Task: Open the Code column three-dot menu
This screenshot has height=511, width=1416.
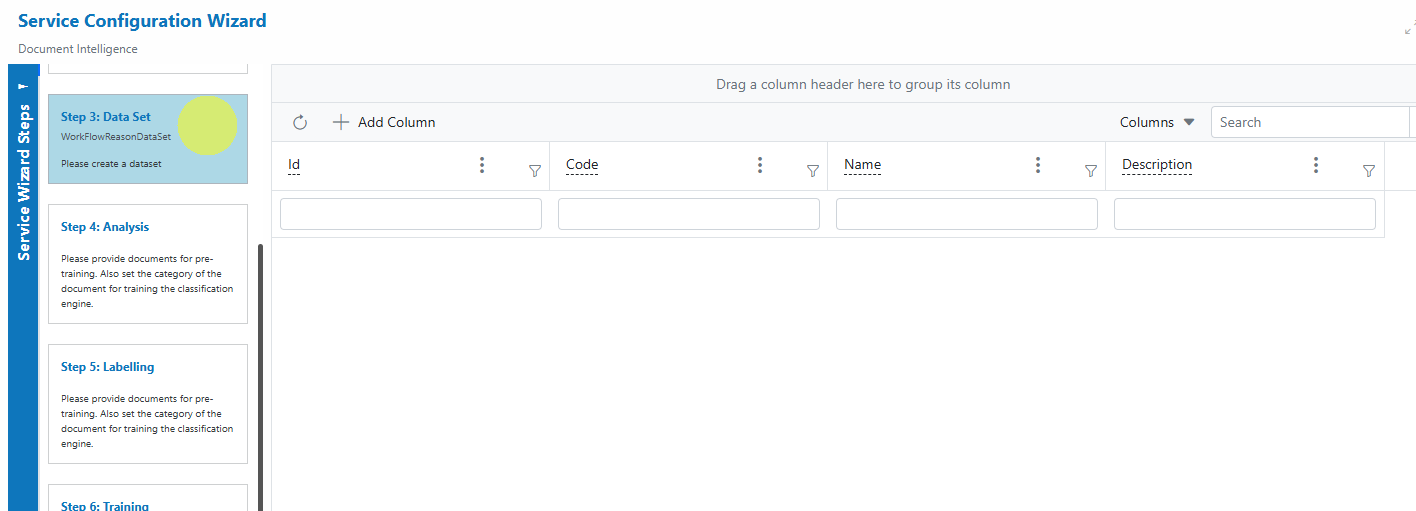Action: click(760, 165)
